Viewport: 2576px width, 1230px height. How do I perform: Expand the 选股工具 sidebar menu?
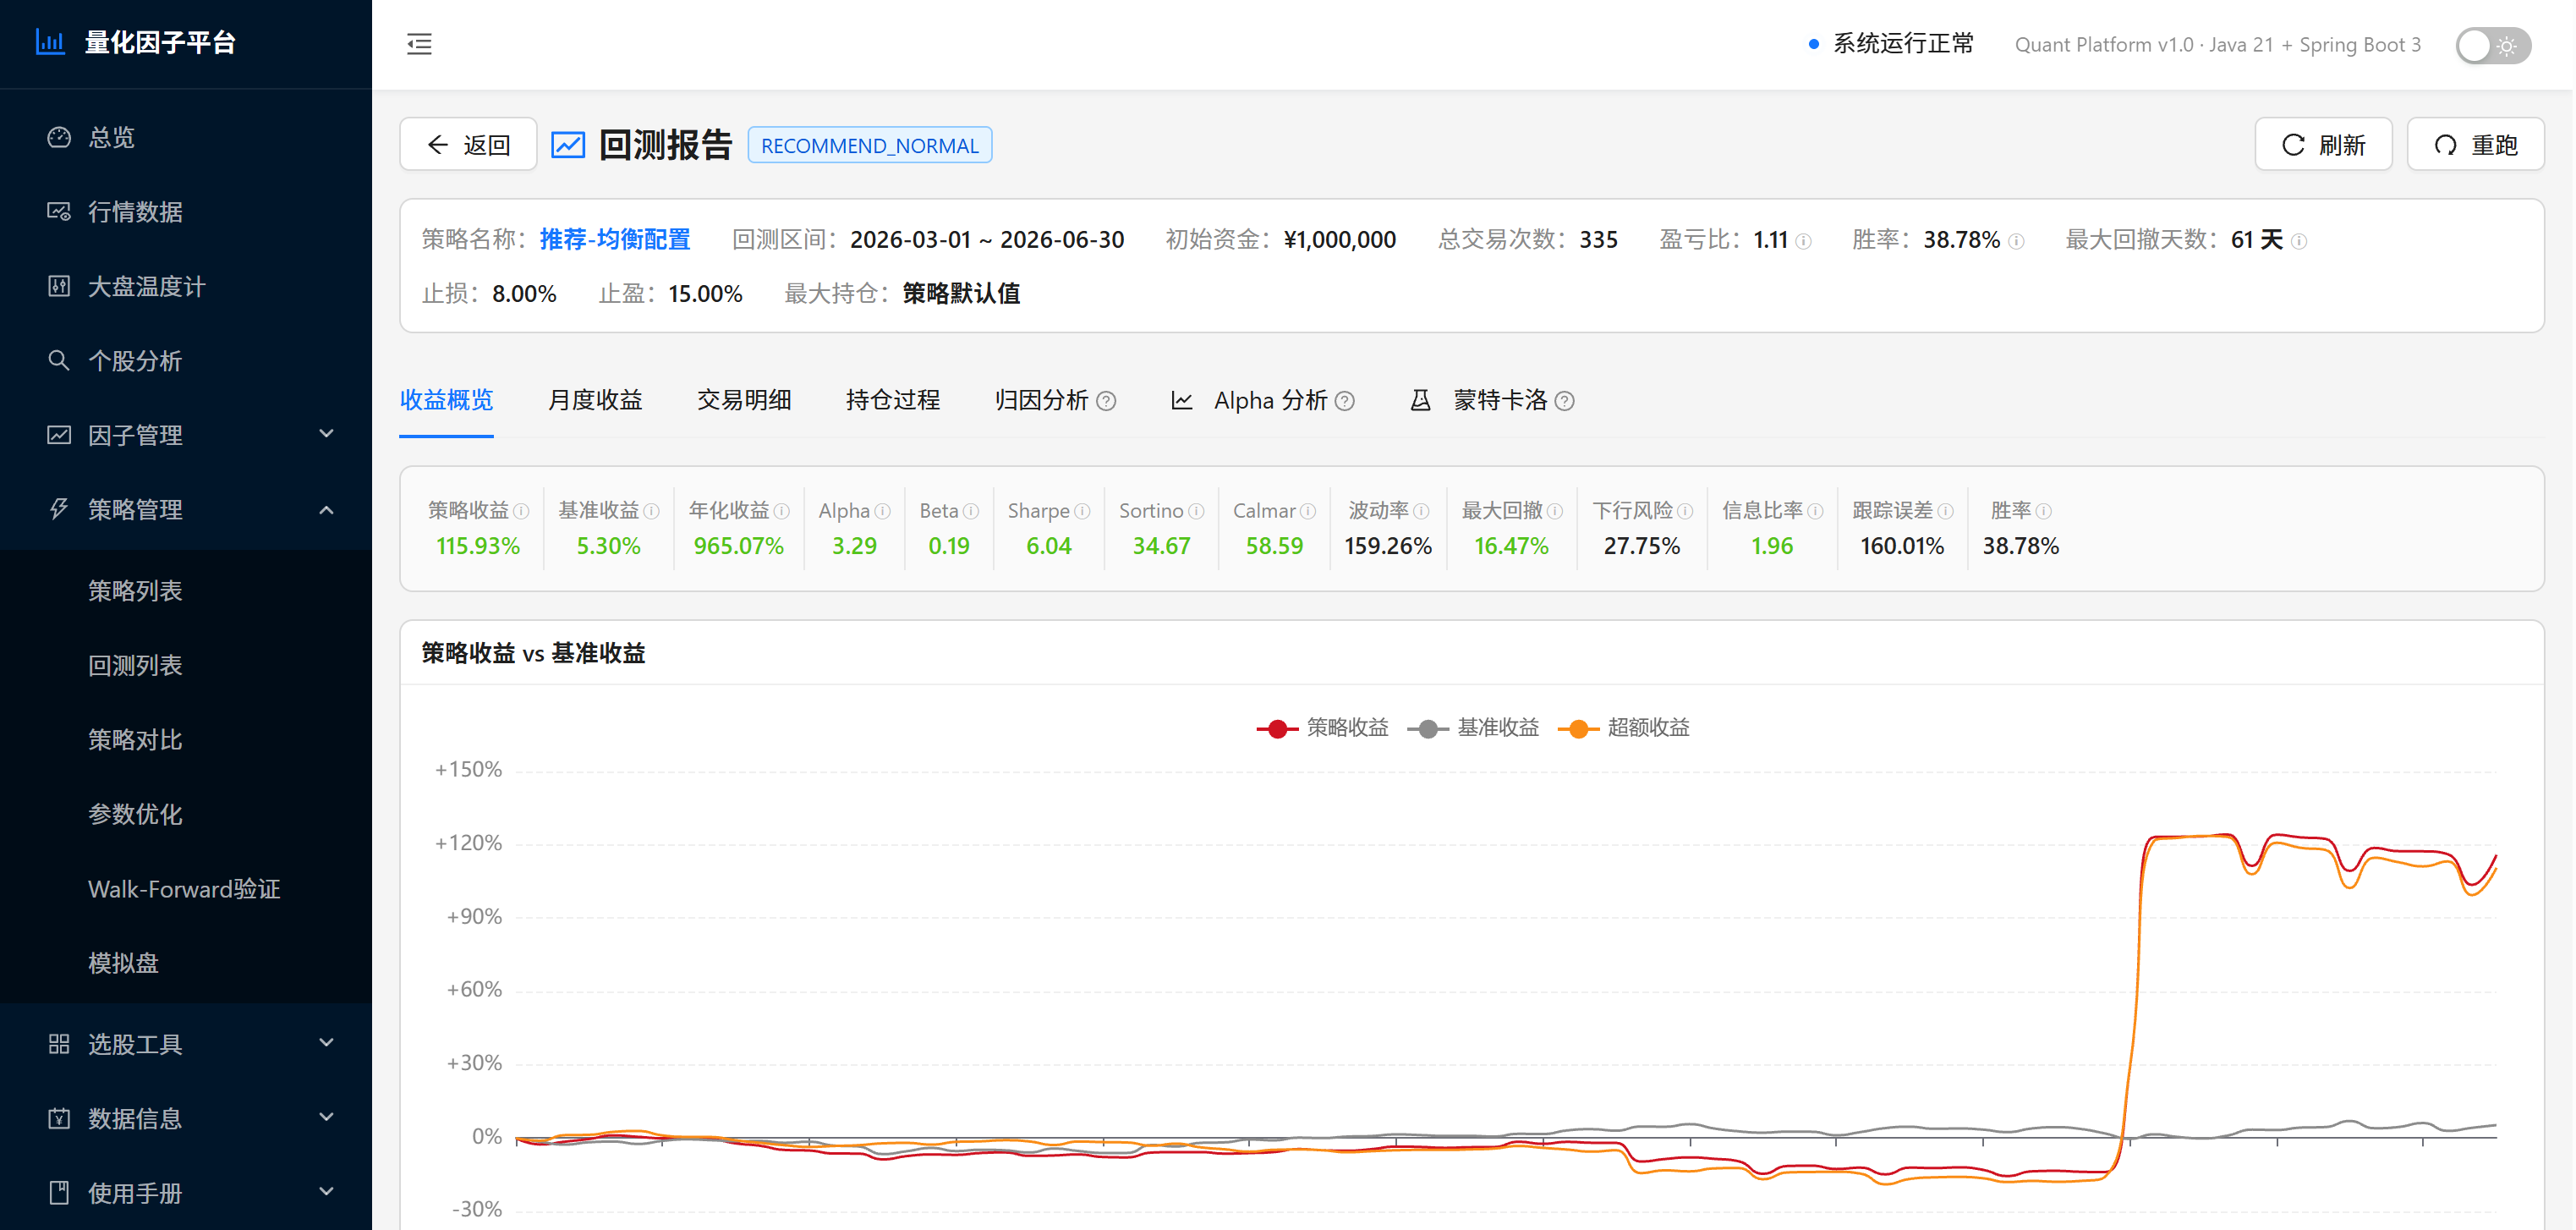186,1044
